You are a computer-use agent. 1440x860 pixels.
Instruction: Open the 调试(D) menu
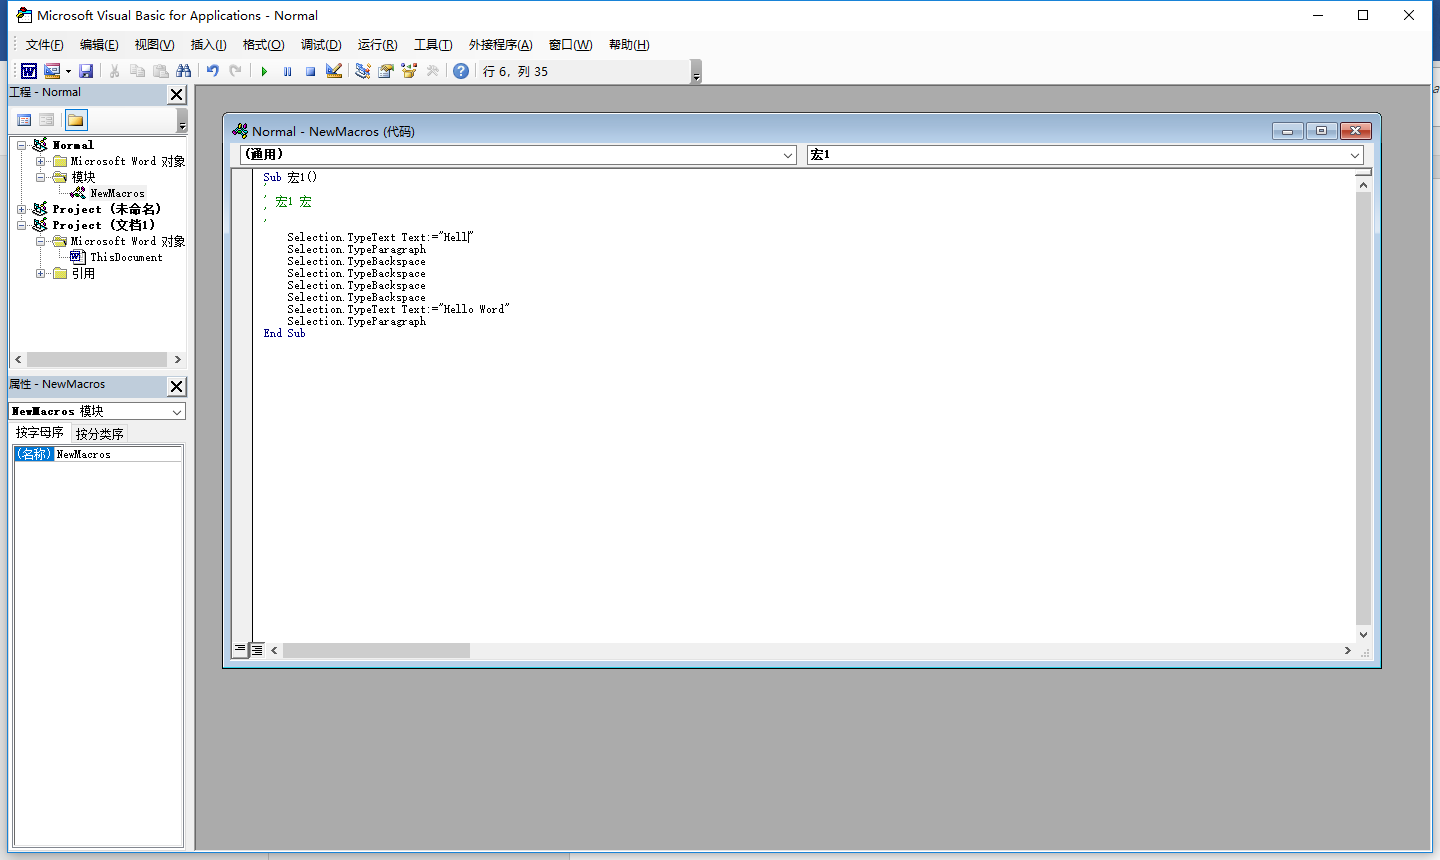320,45
